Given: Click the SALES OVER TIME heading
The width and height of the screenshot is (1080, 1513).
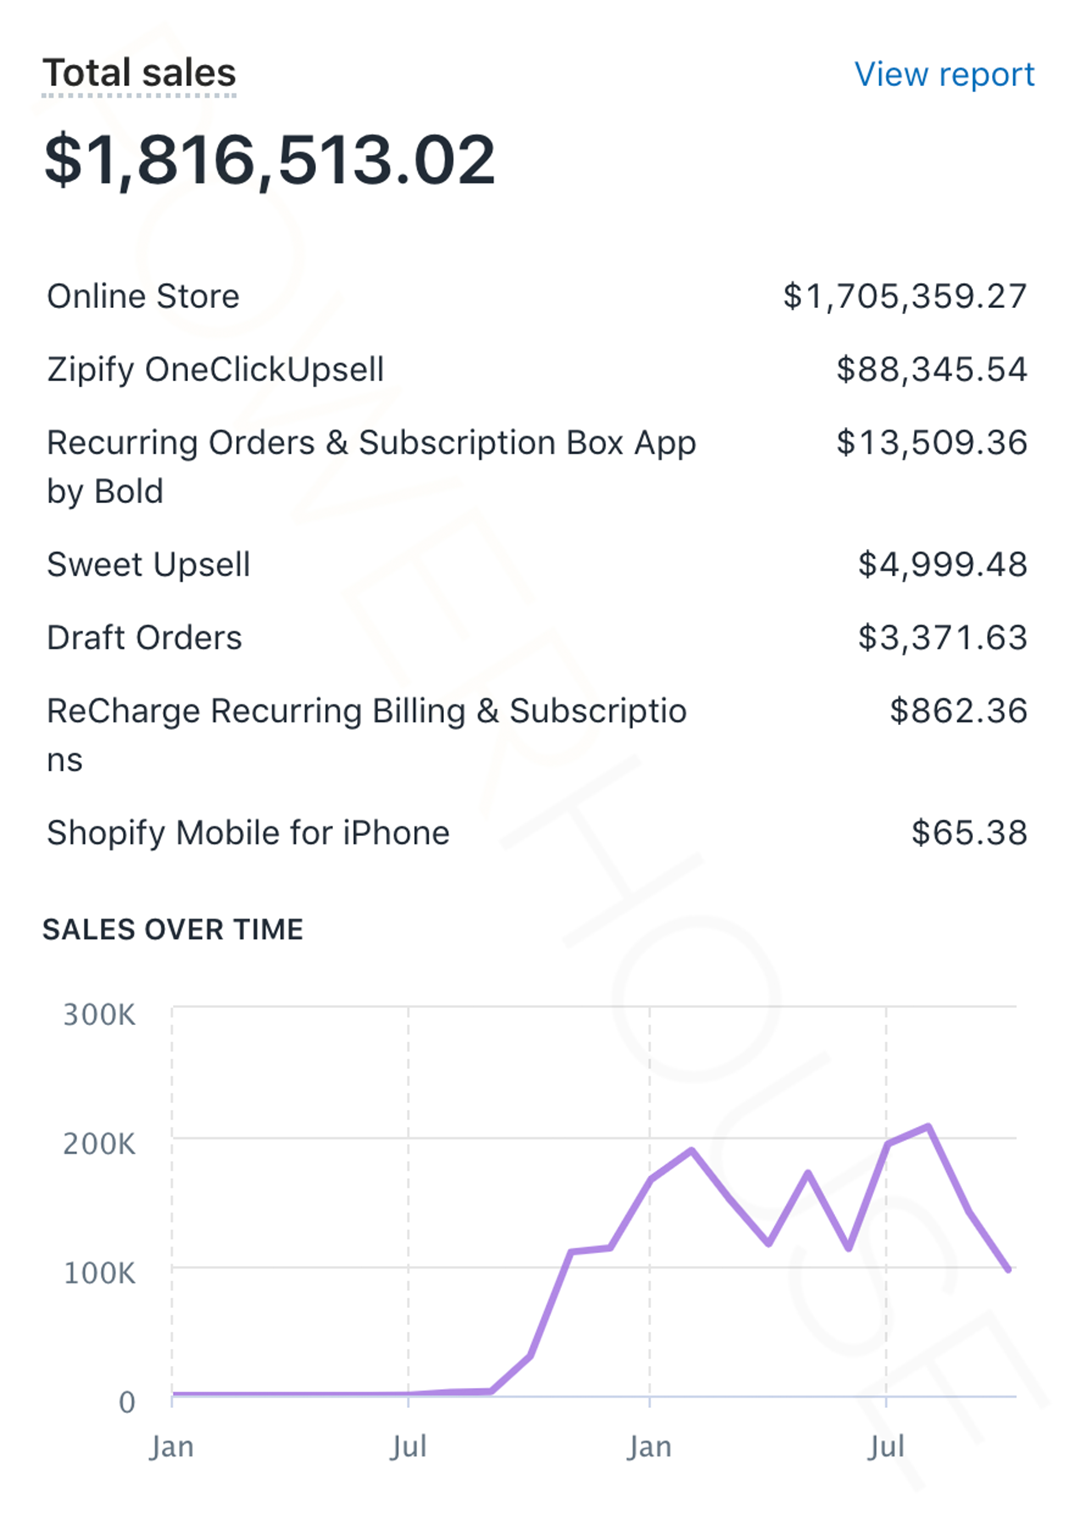Looking at the screenshot, I should click(x=173, y=929).
